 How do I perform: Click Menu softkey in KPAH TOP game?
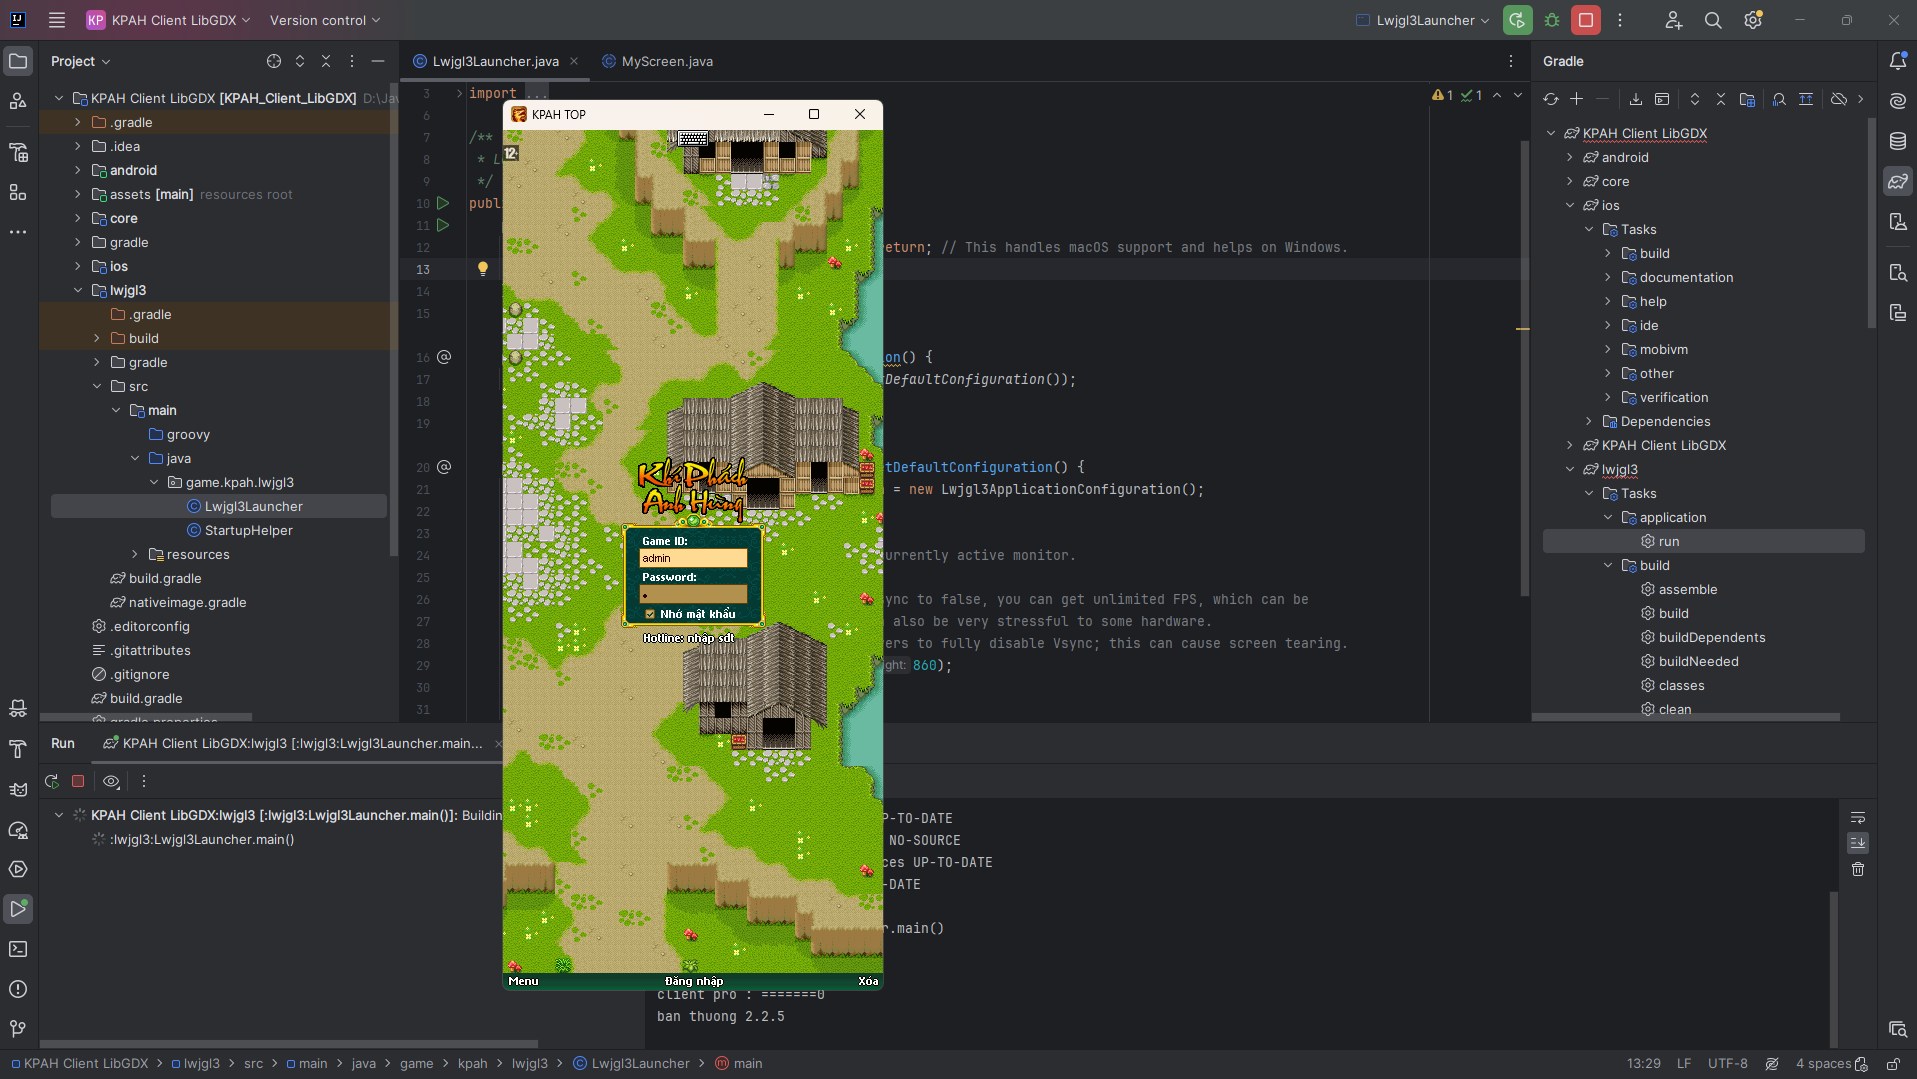click(x=523, y=981)
